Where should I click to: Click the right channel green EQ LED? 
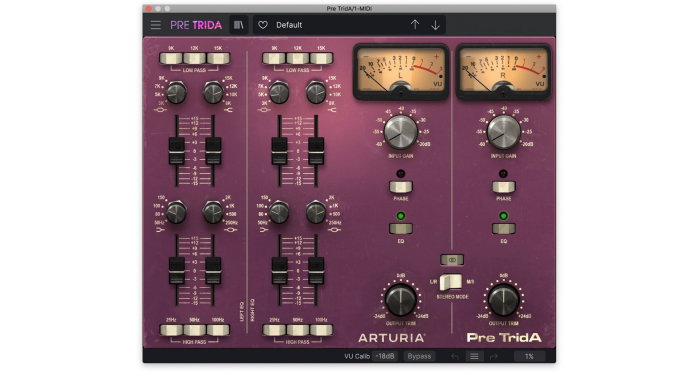(504, 216)
